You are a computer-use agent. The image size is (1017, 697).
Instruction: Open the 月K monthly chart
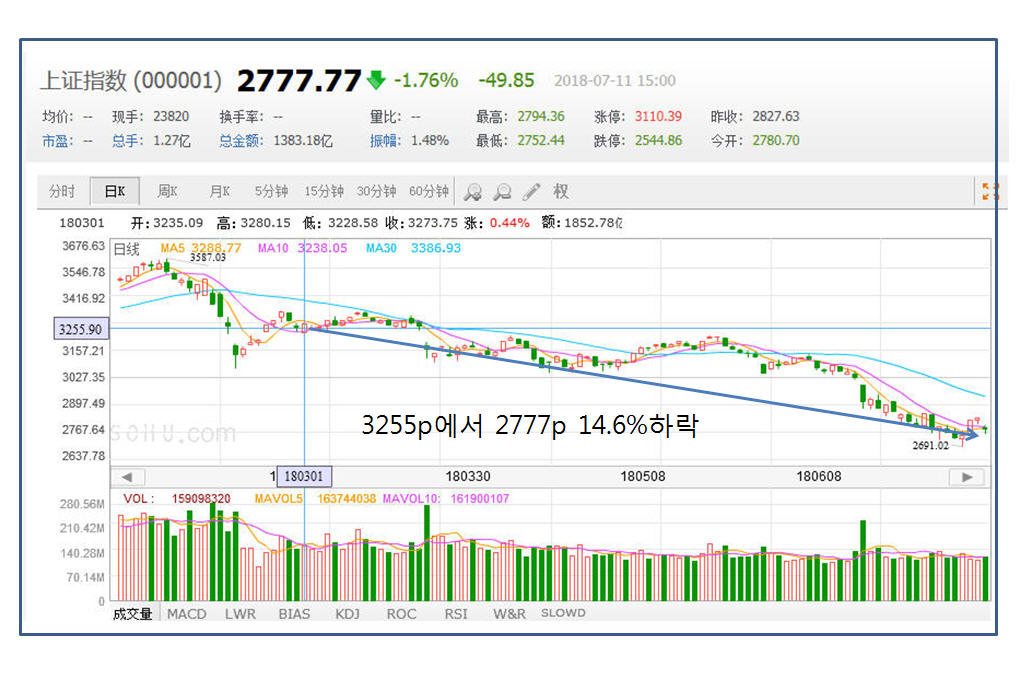tap(219, 192)
